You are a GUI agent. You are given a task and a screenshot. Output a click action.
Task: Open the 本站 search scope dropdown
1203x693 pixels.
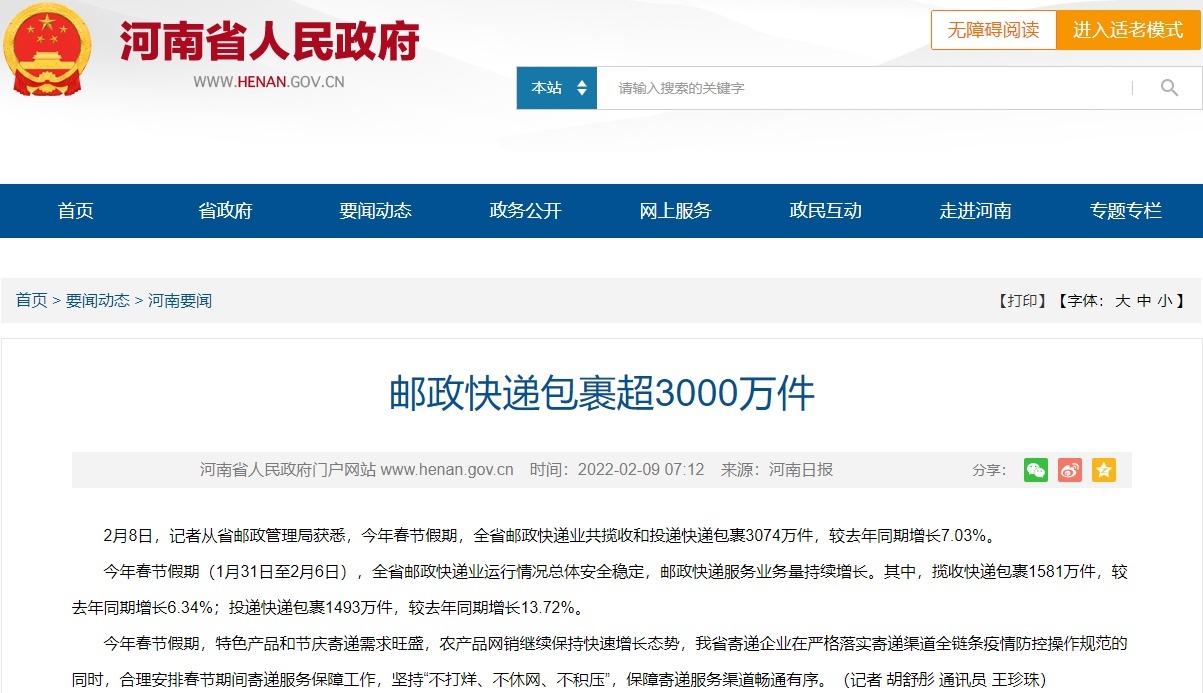pyautogui.click(x=557, y=88)
